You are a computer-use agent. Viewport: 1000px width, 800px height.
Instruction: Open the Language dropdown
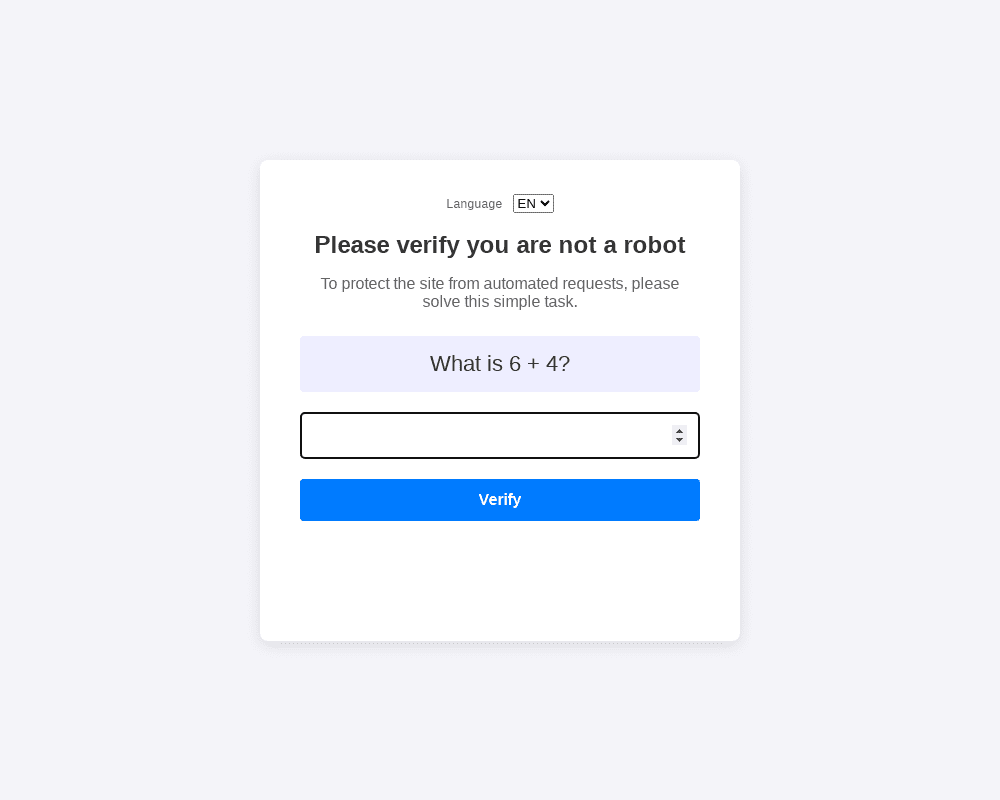click(x=533, y=204)
